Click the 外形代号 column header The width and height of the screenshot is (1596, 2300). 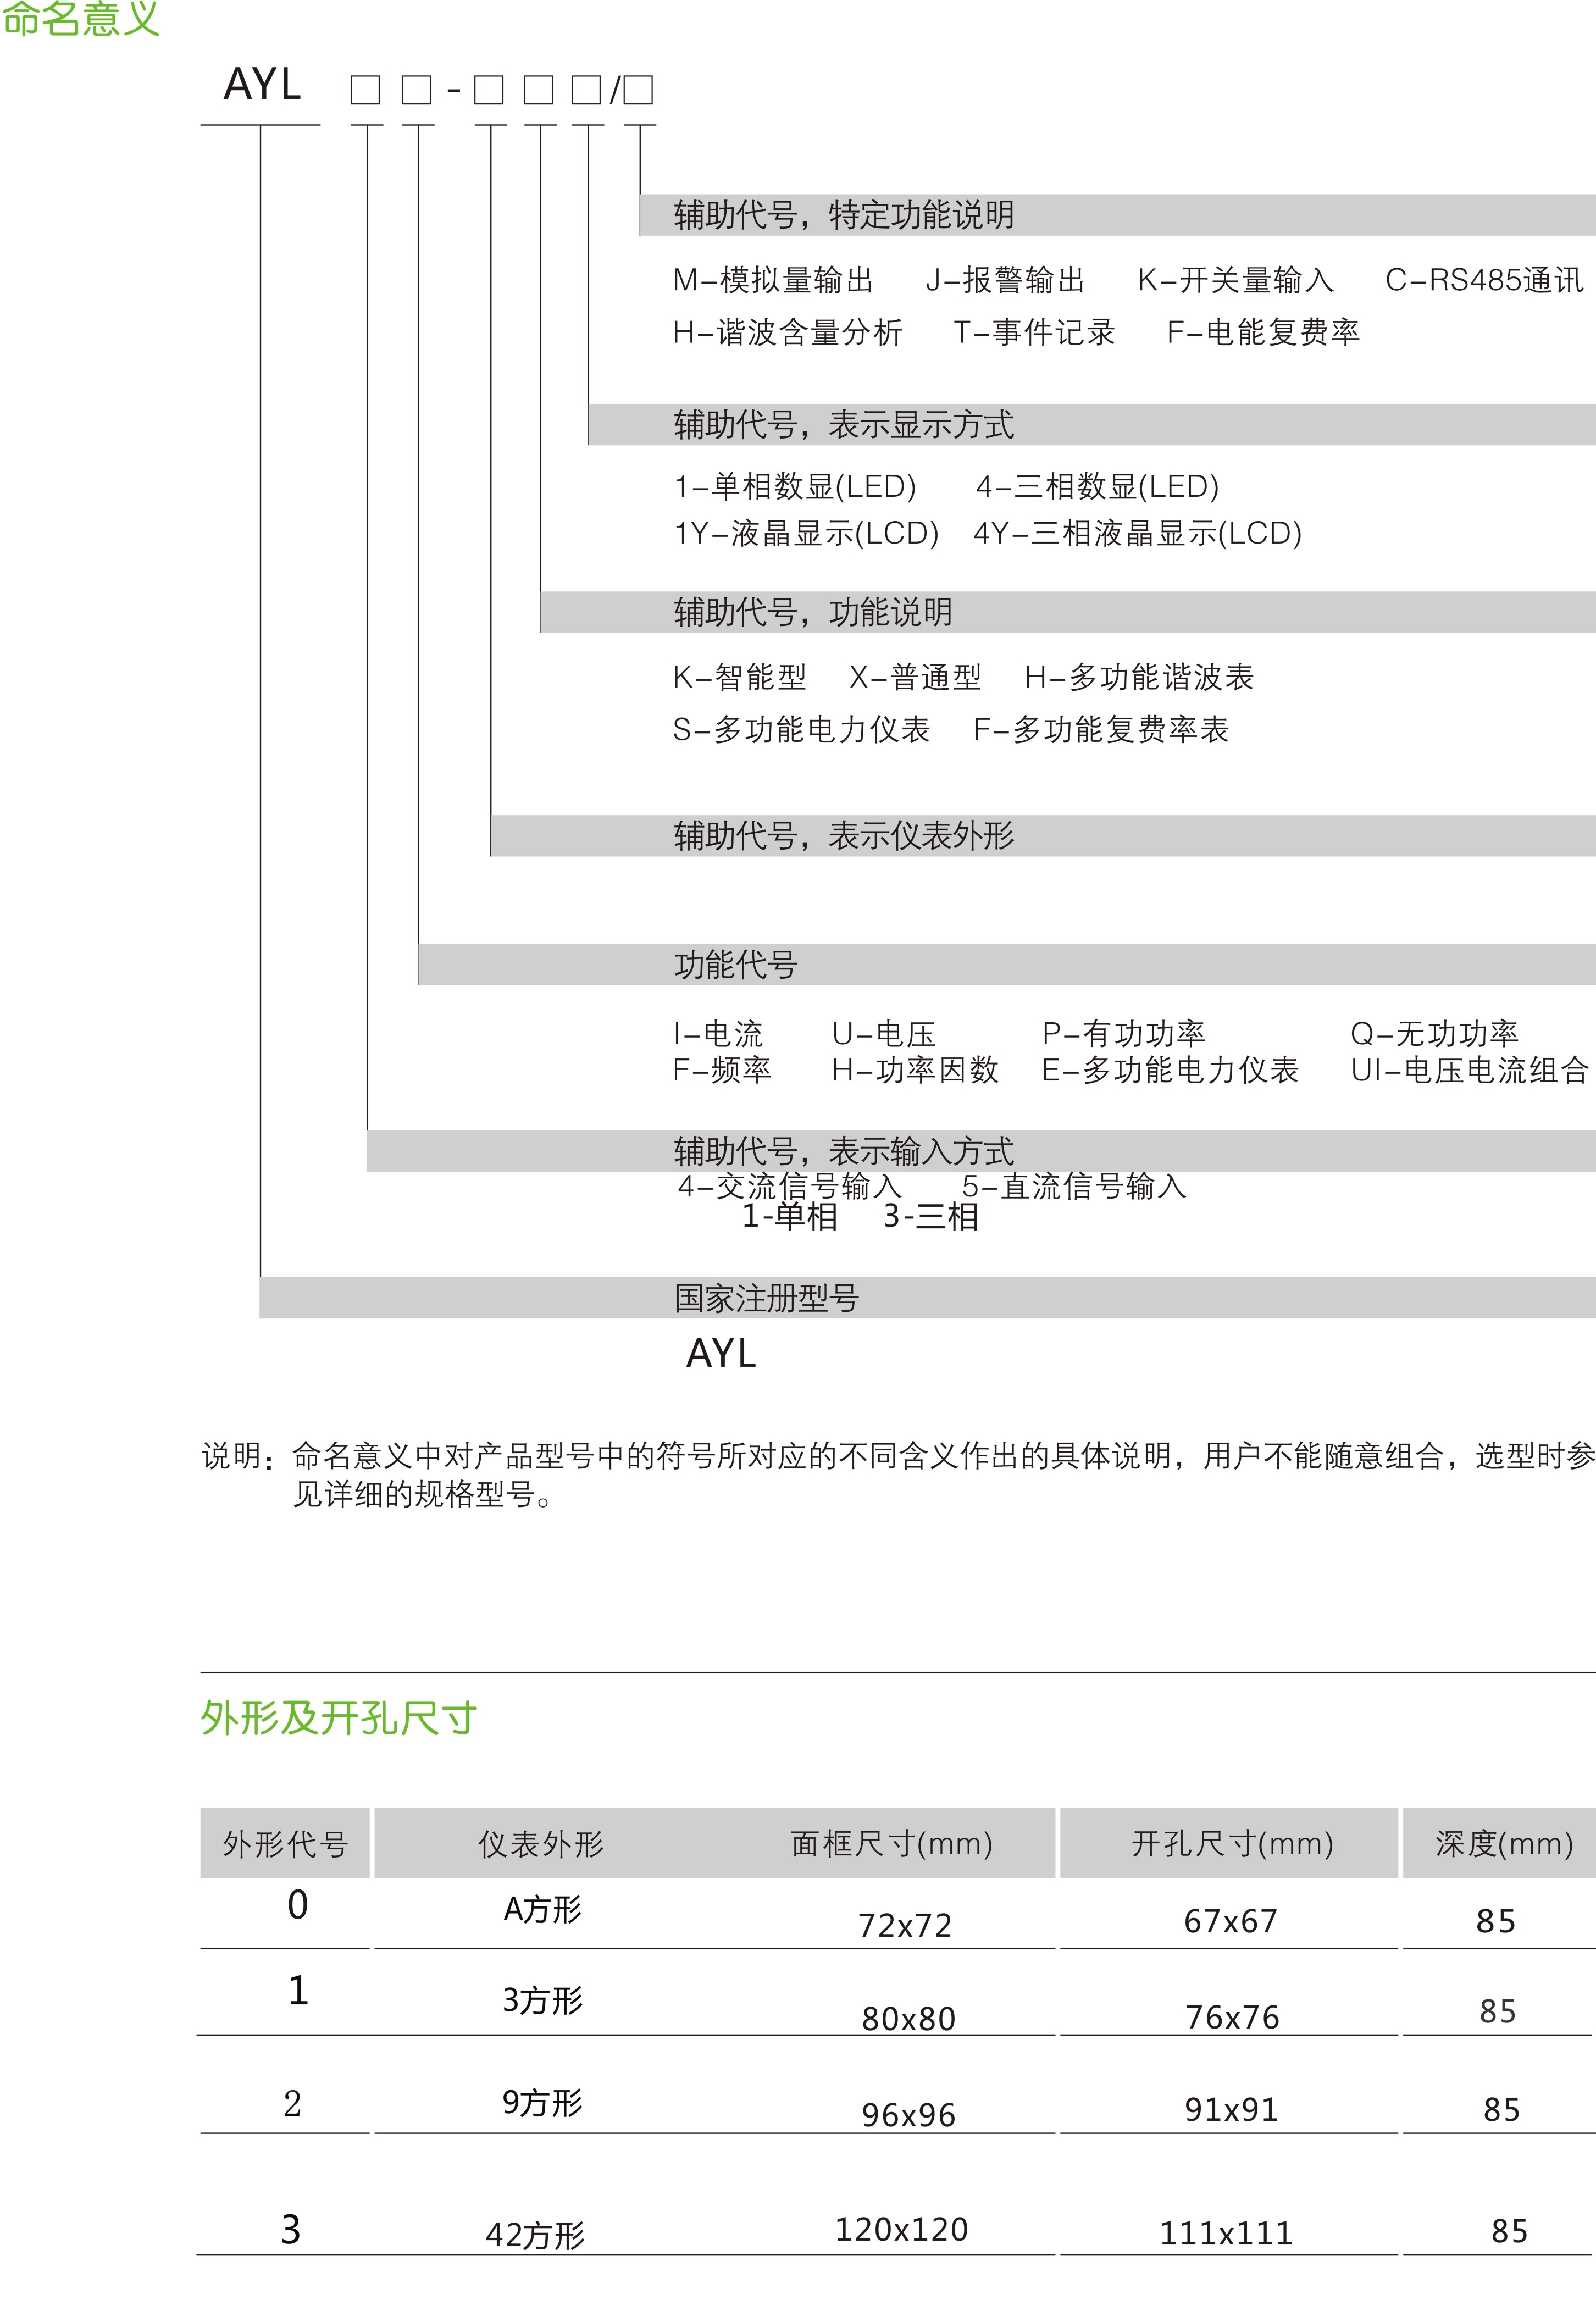point(285,1843)
